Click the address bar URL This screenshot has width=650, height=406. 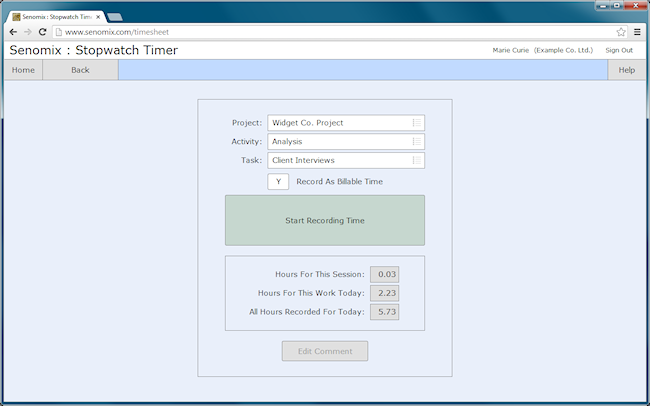(x=117, y=32)
